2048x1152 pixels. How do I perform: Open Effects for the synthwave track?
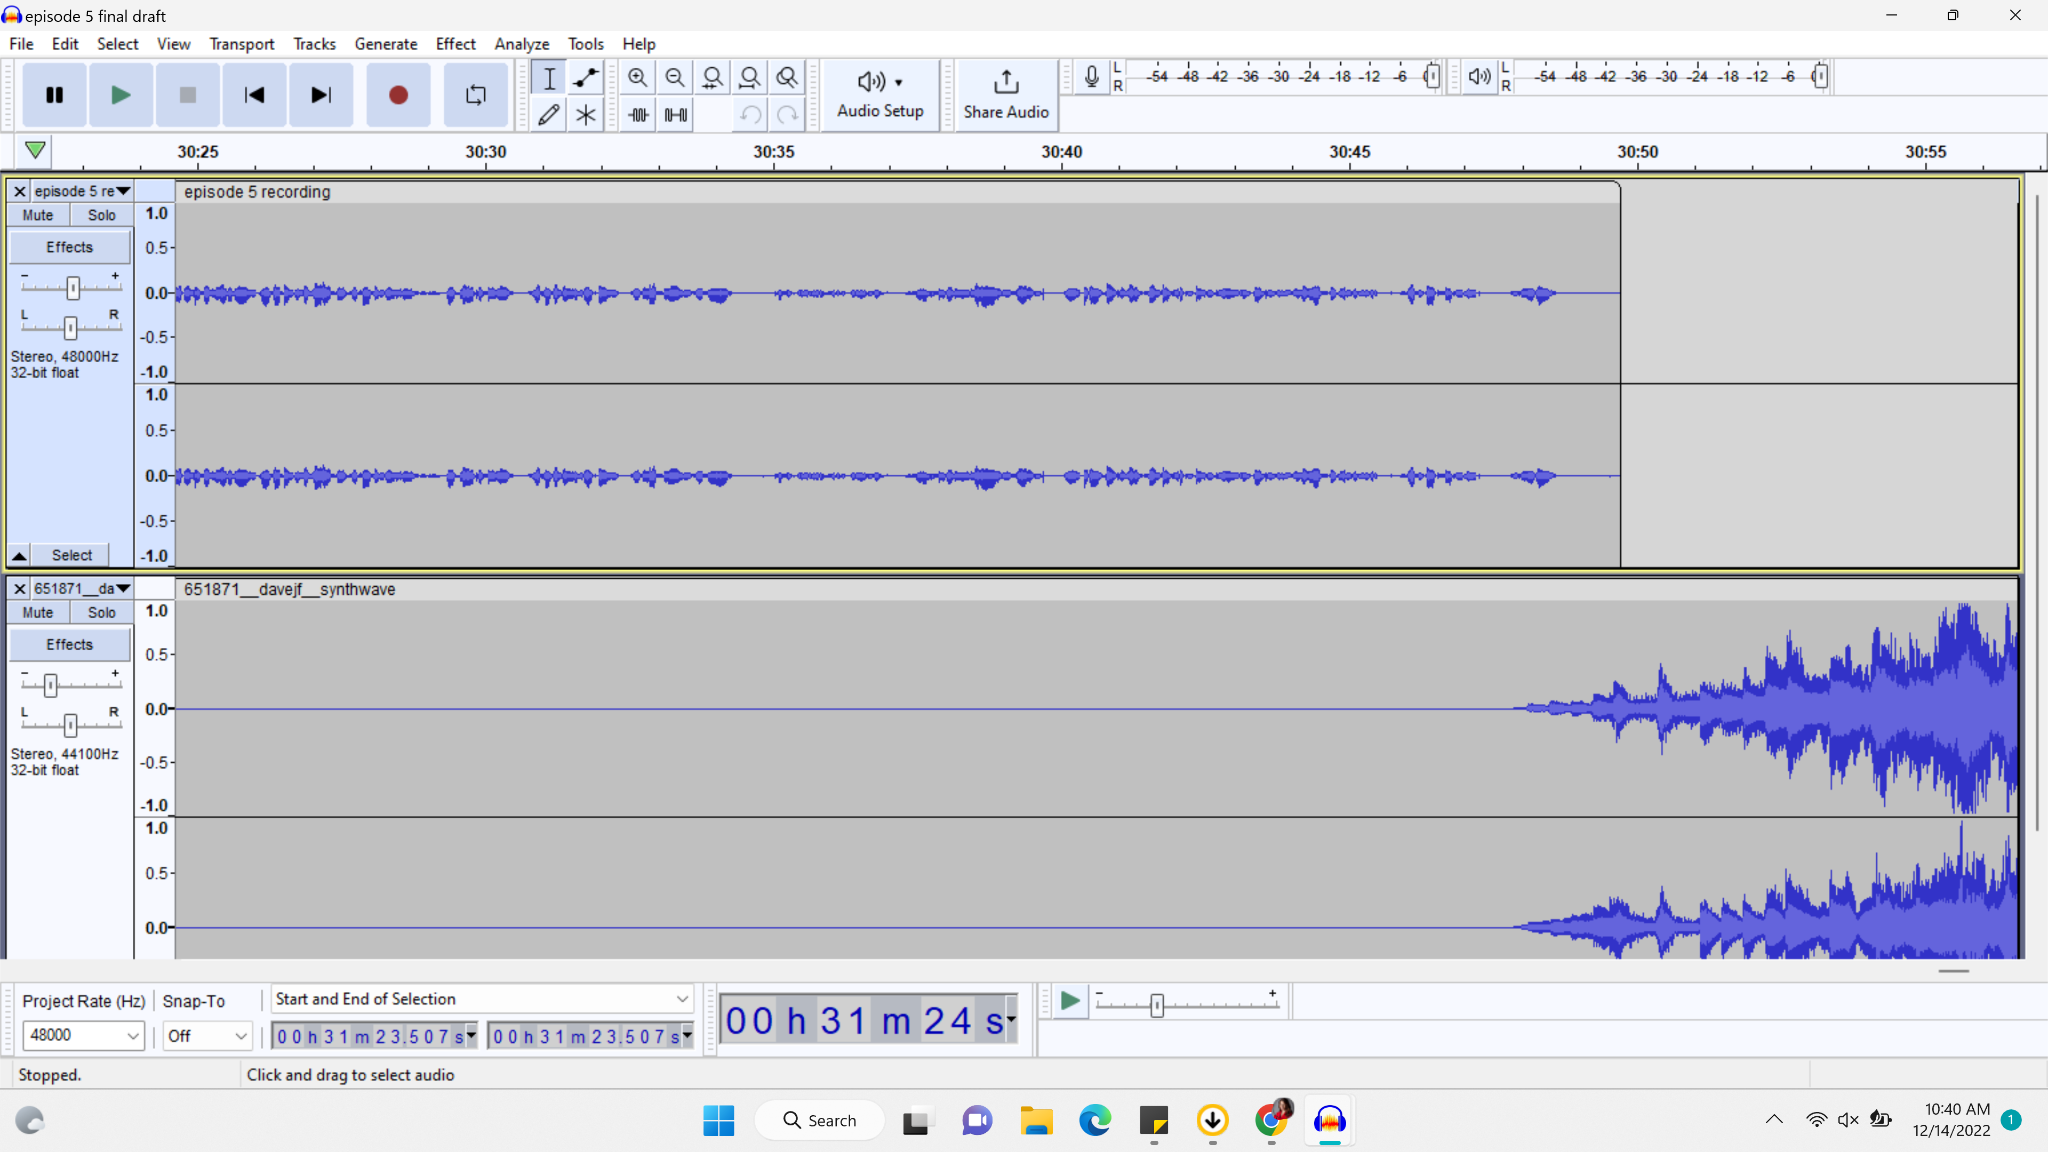(x=69, y=645)
